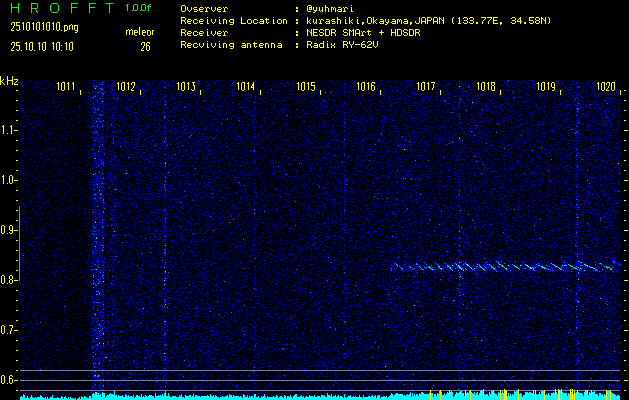Click the 1.0 kHz frequency label
Screen dimensions: 629x400
(7, 180)
